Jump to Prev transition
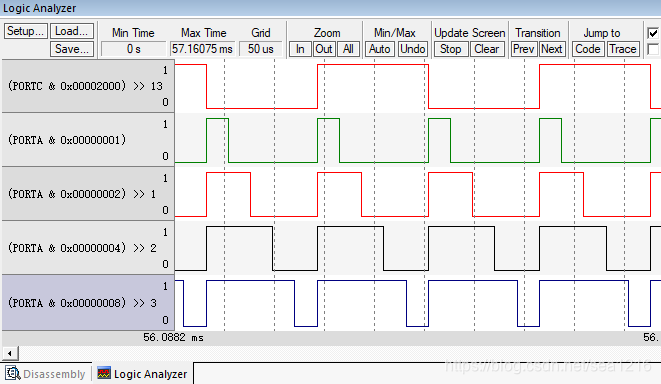The image size is (661, 384). click(x=524, y=49)
